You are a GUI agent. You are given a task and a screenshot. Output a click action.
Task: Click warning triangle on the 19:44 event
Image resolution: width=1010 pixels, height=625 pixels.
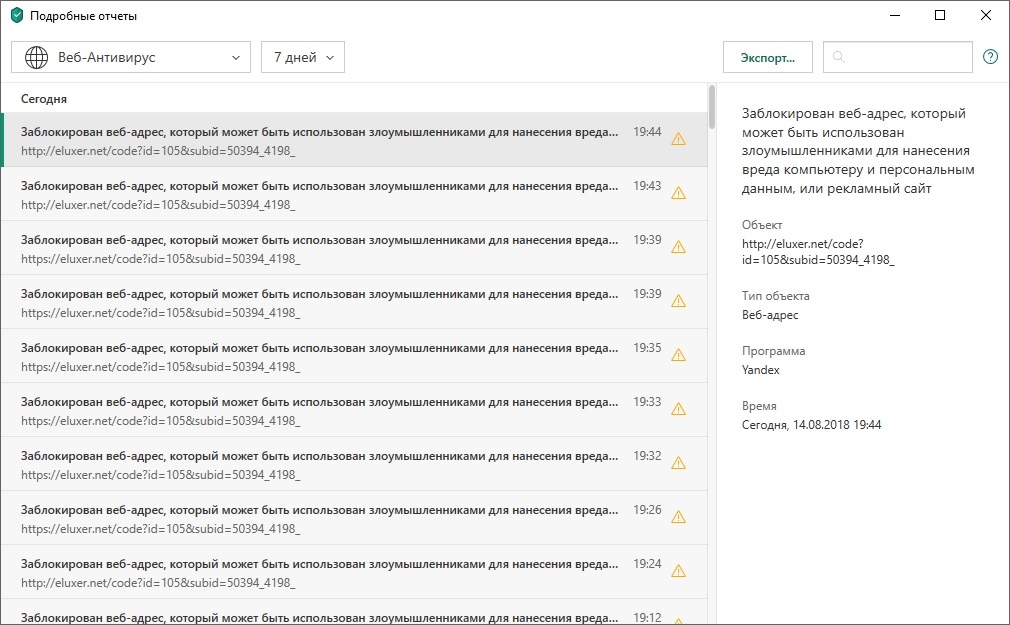tap(678, 139)
